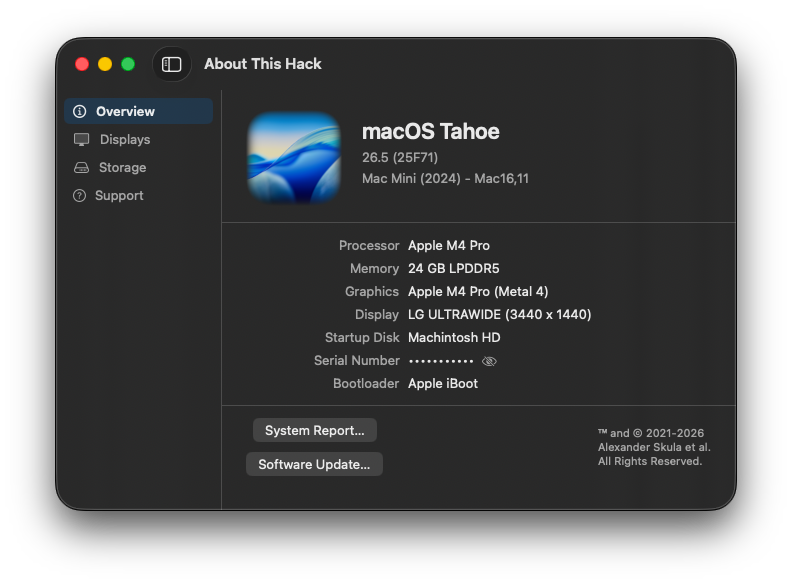Click the Storage drive icon
This screenshot has height=584, width=792.
click(x=81, y=168)
